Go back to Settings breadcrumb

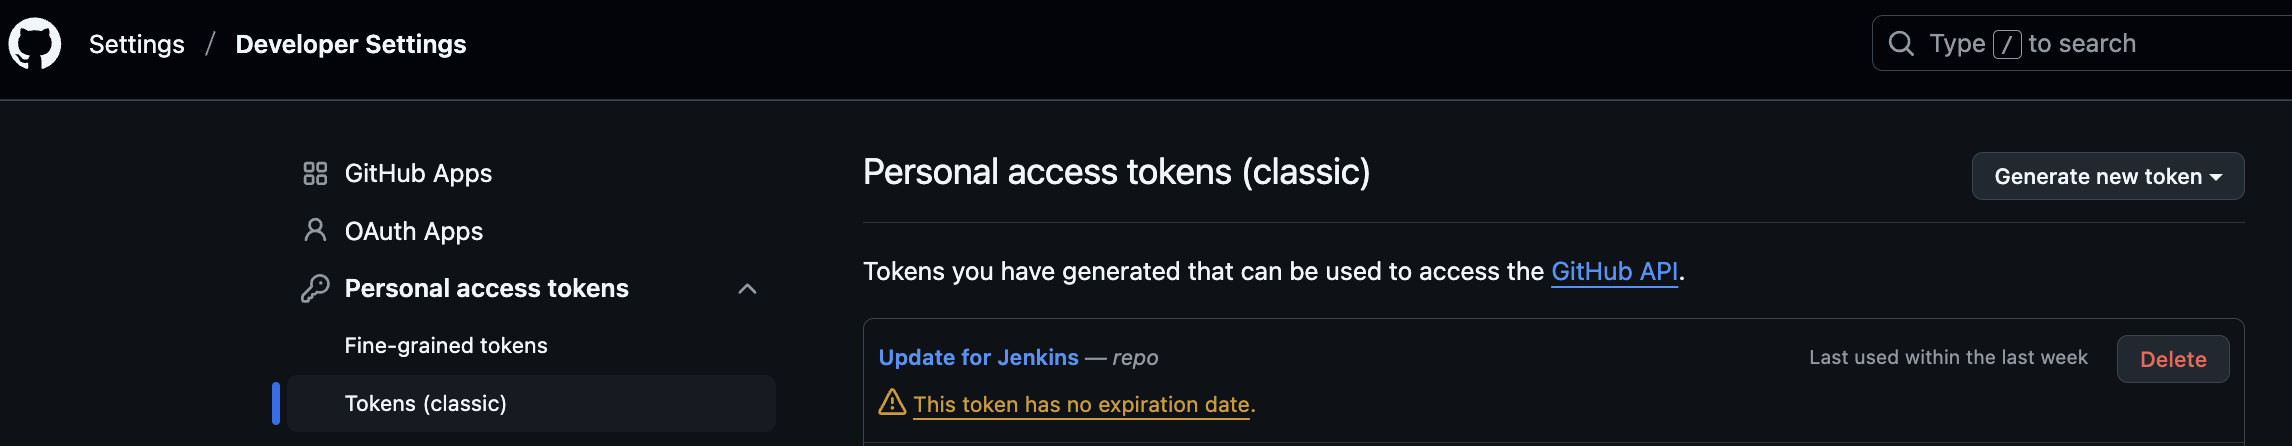(x=137, y=45)
